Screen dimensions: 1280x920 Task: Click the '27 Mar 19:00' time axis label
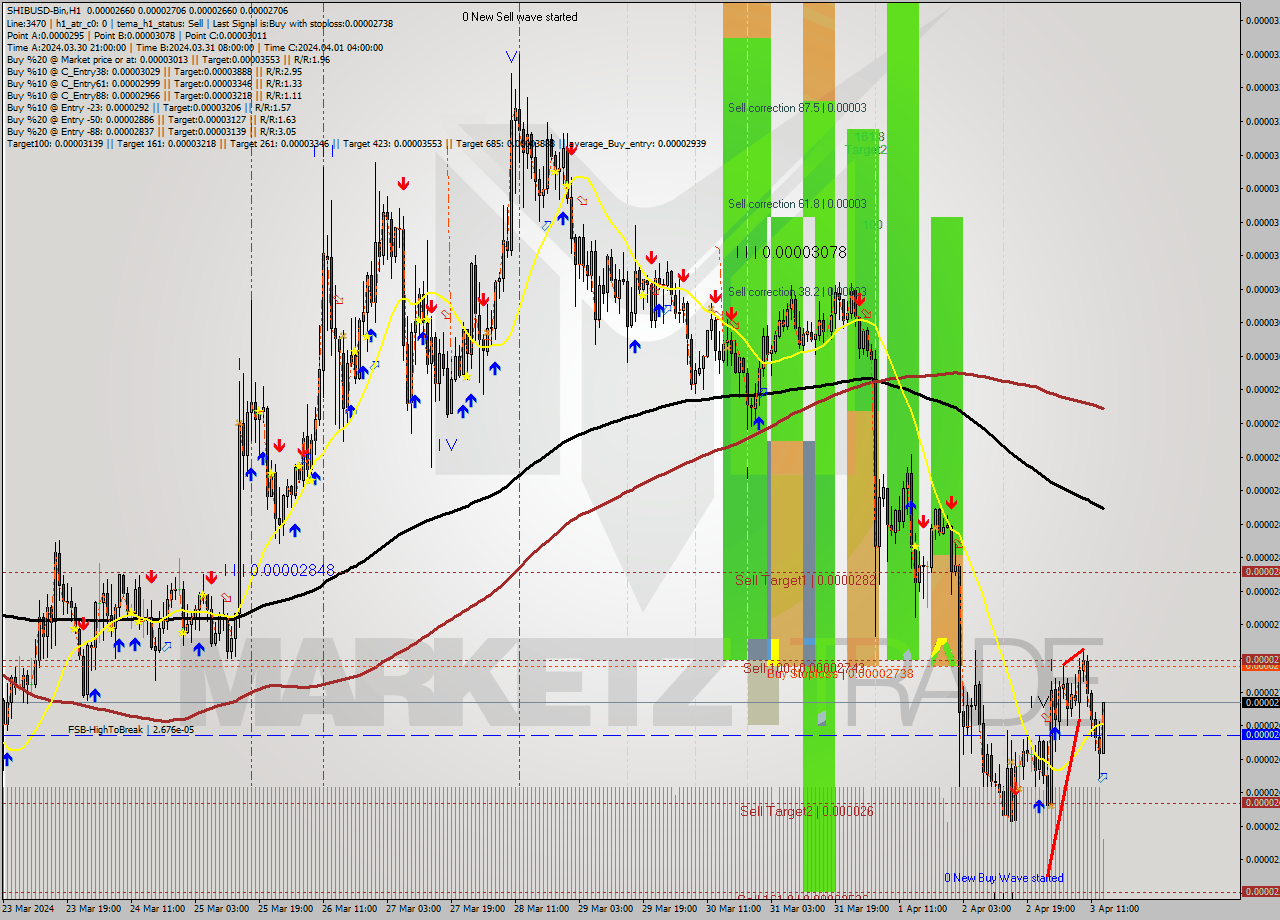[x=478, y=909]
